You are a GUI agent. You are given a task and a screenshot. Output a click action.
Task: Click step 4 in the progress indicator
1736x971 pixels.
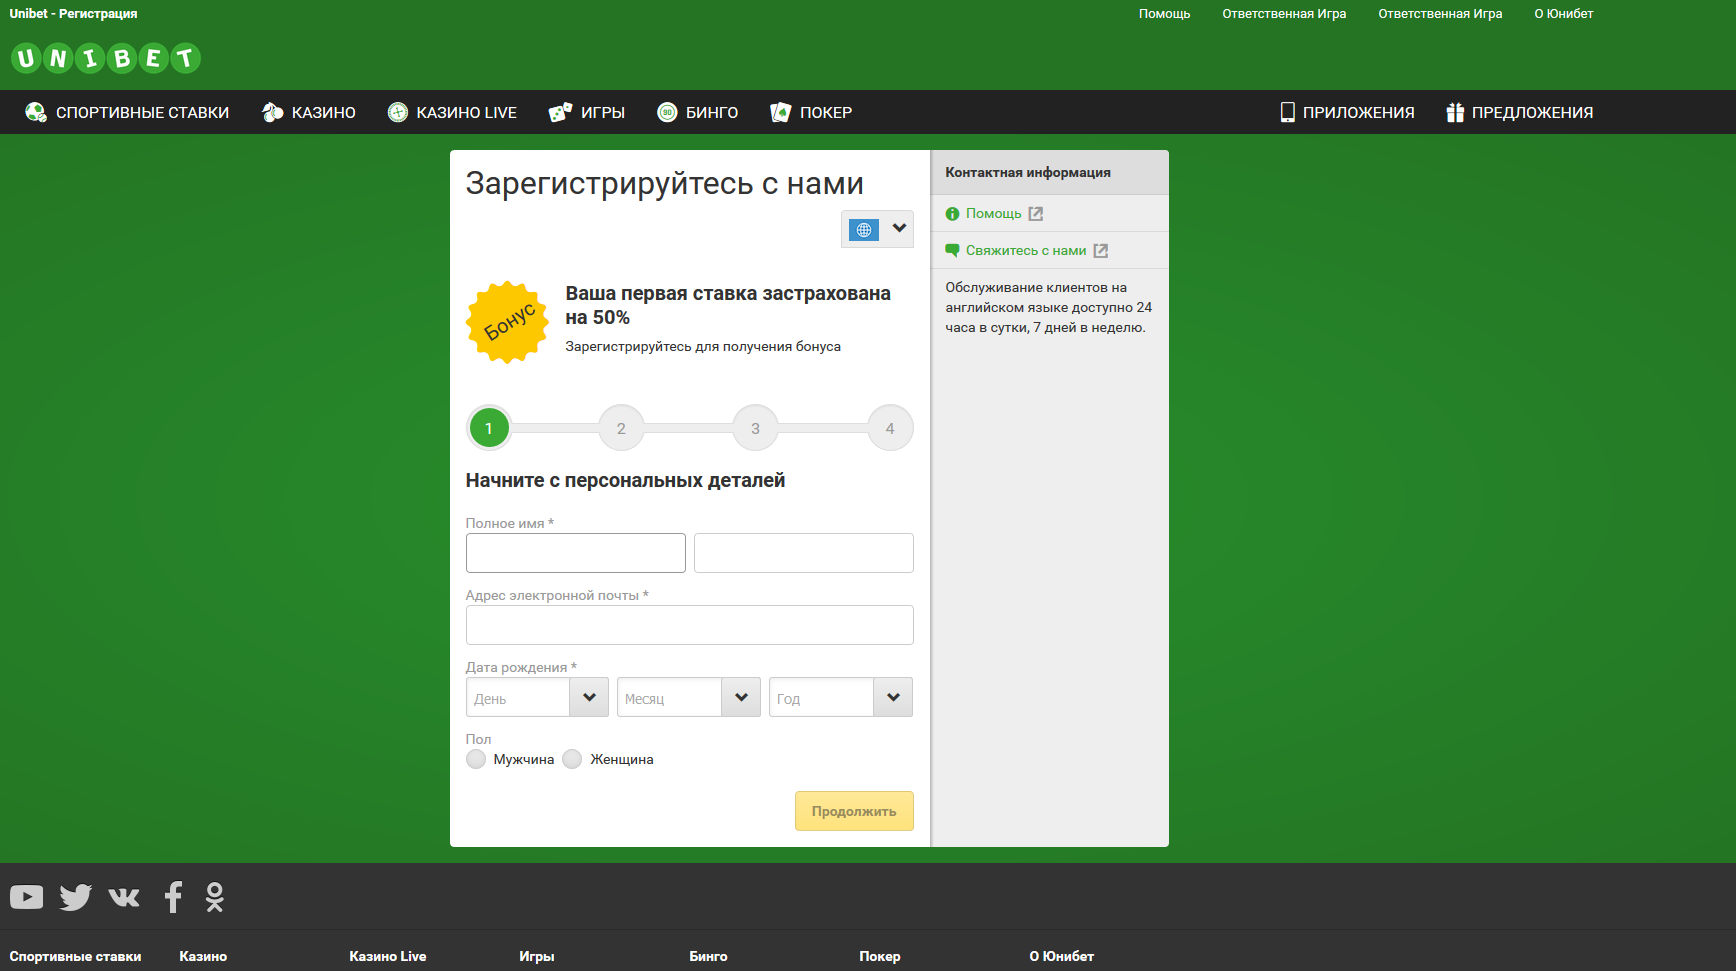pos(890,428)
